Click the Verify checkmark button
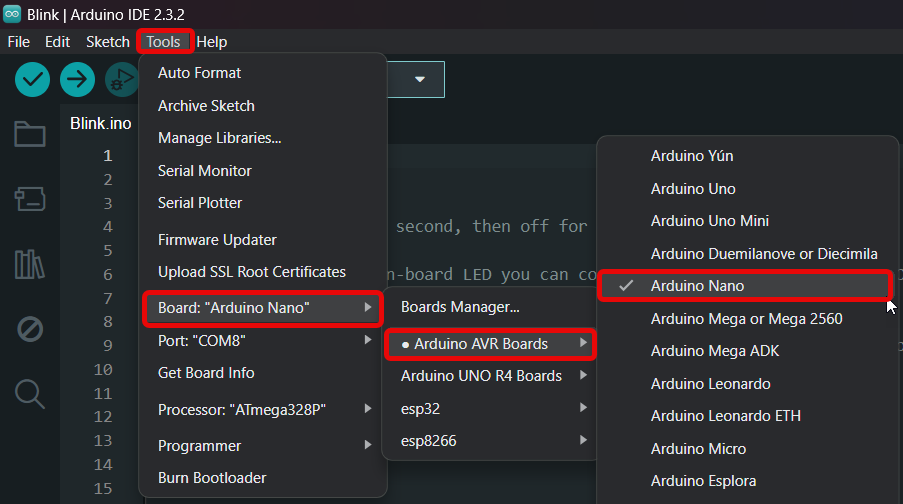The image size is (903, 504). coord(32,79)
